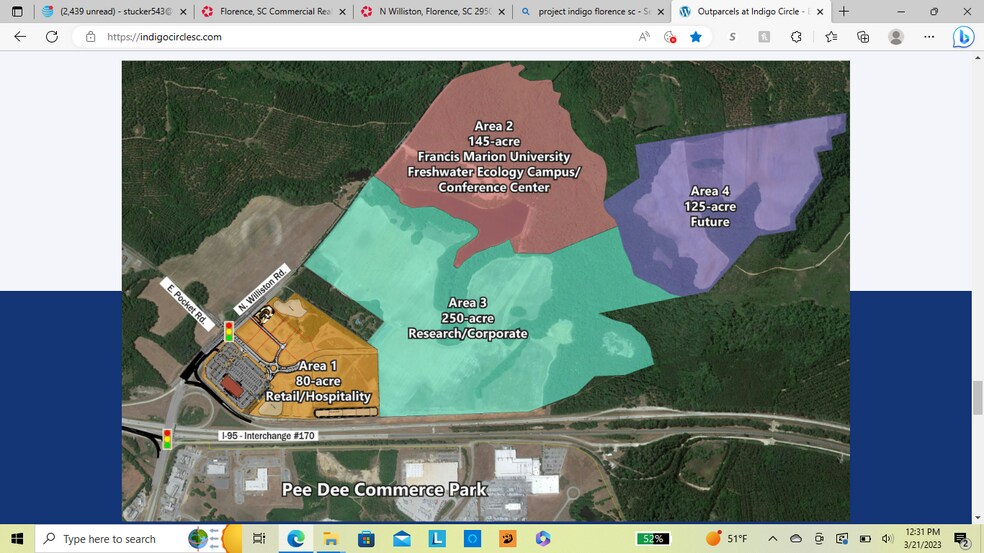Open the browser profile avatar
The width and height of the screenshot is (984, 553).
tap(896, 37)
